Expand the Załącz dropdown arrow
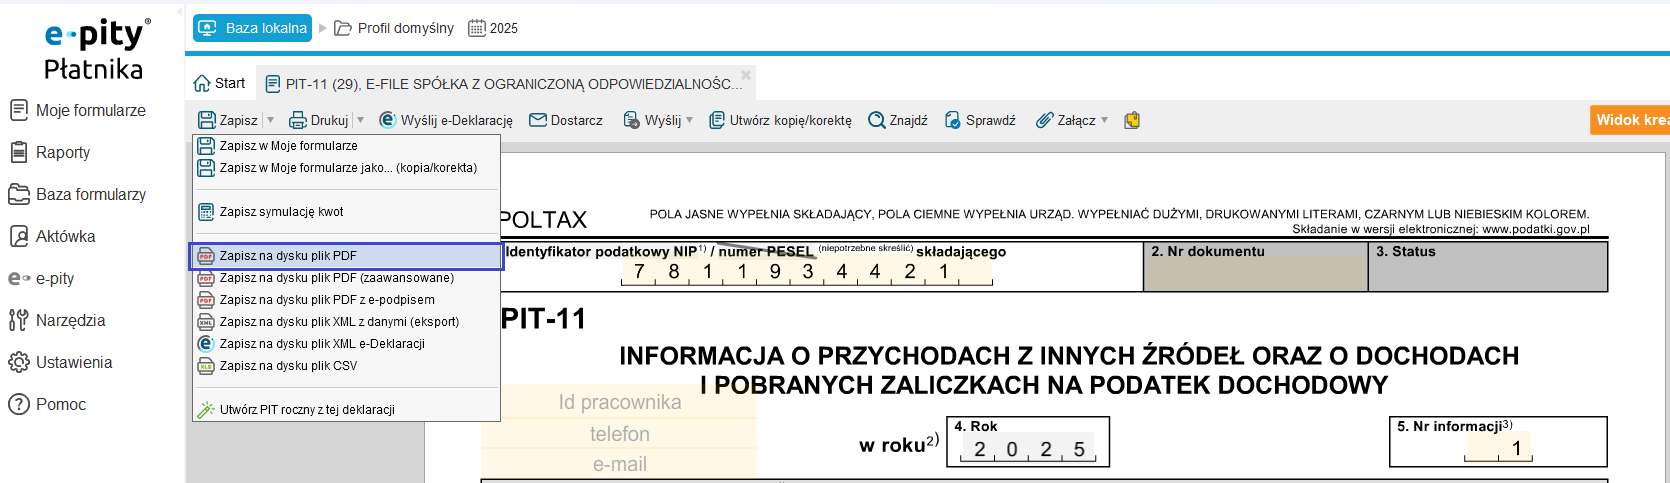The image size is (1670, 483). pos(1105,120)
